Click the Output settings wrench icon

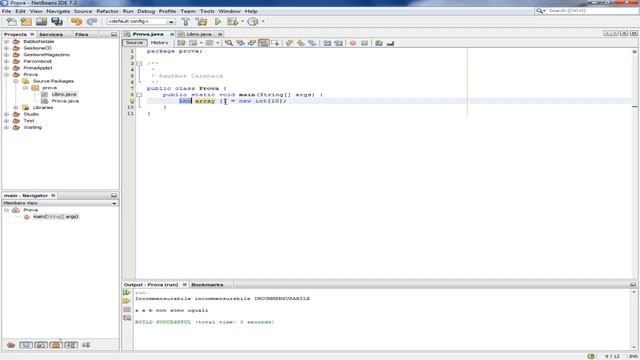(x=127, y=318)
